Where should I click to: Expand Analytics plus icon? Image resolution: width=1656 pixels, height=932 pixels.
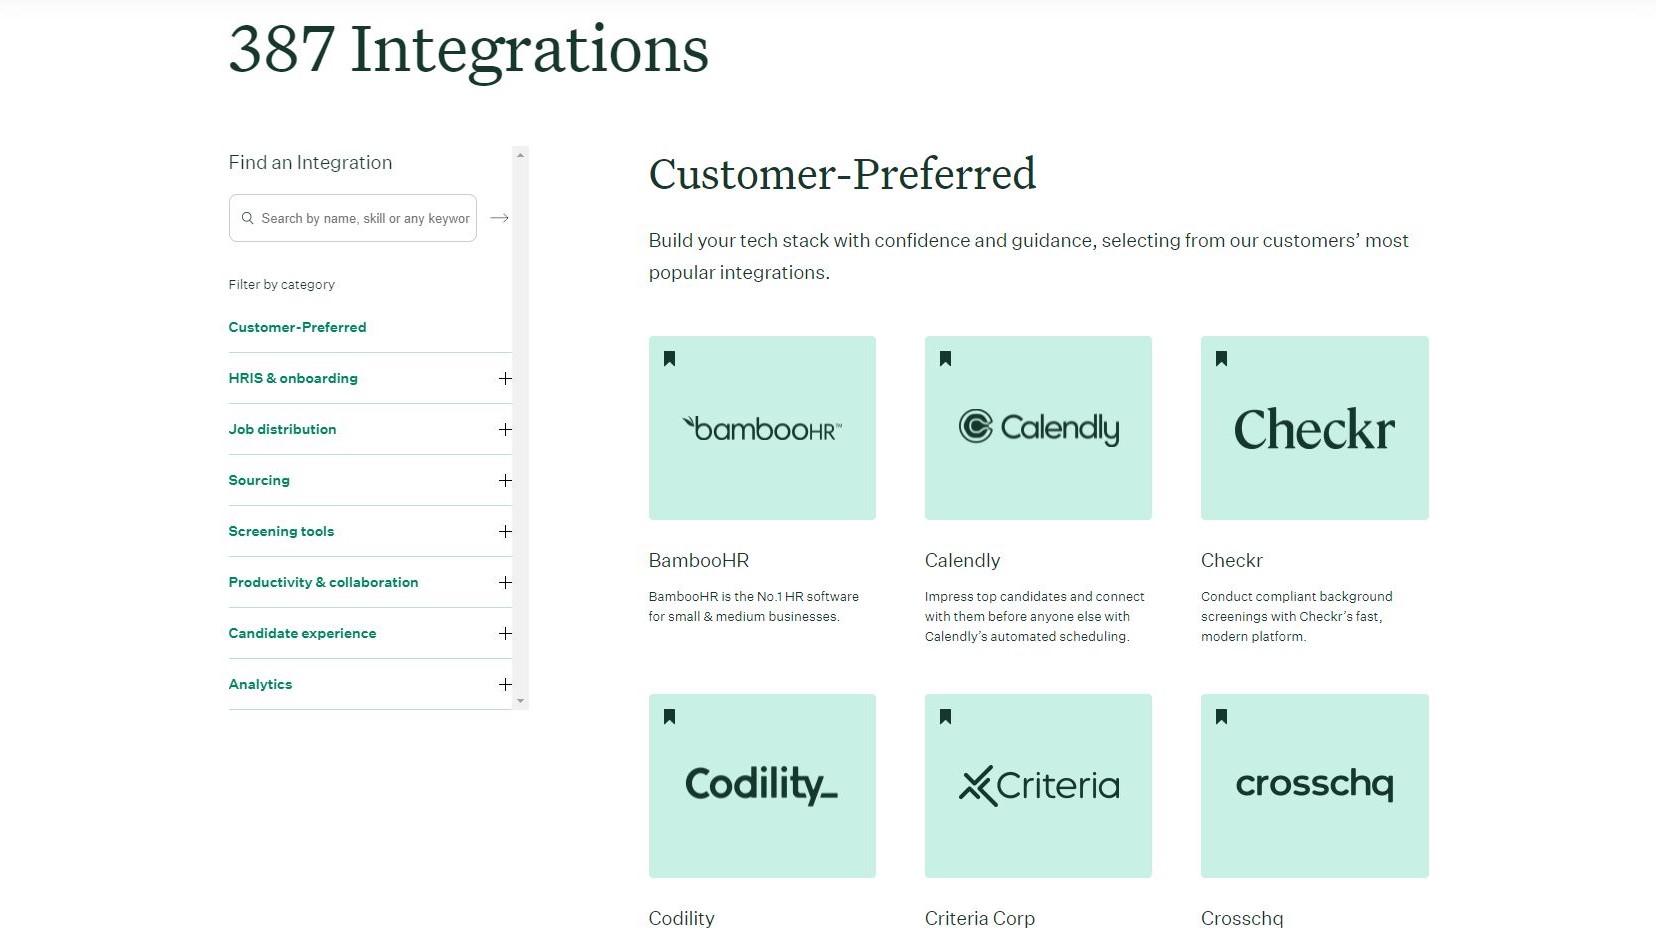point(505,684)
